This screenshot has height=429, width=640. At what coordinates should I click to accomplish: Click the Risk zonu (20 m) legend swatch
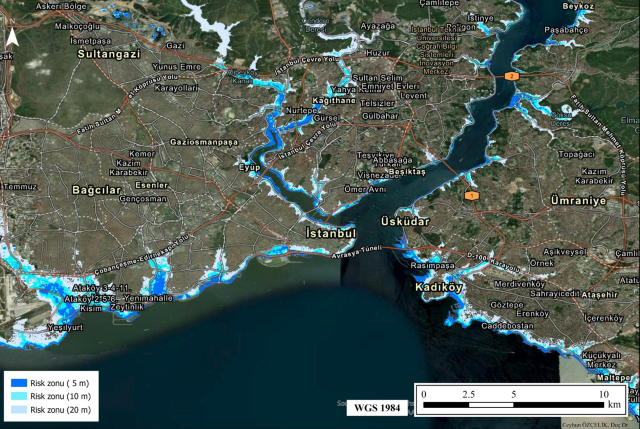pos(15,410)
